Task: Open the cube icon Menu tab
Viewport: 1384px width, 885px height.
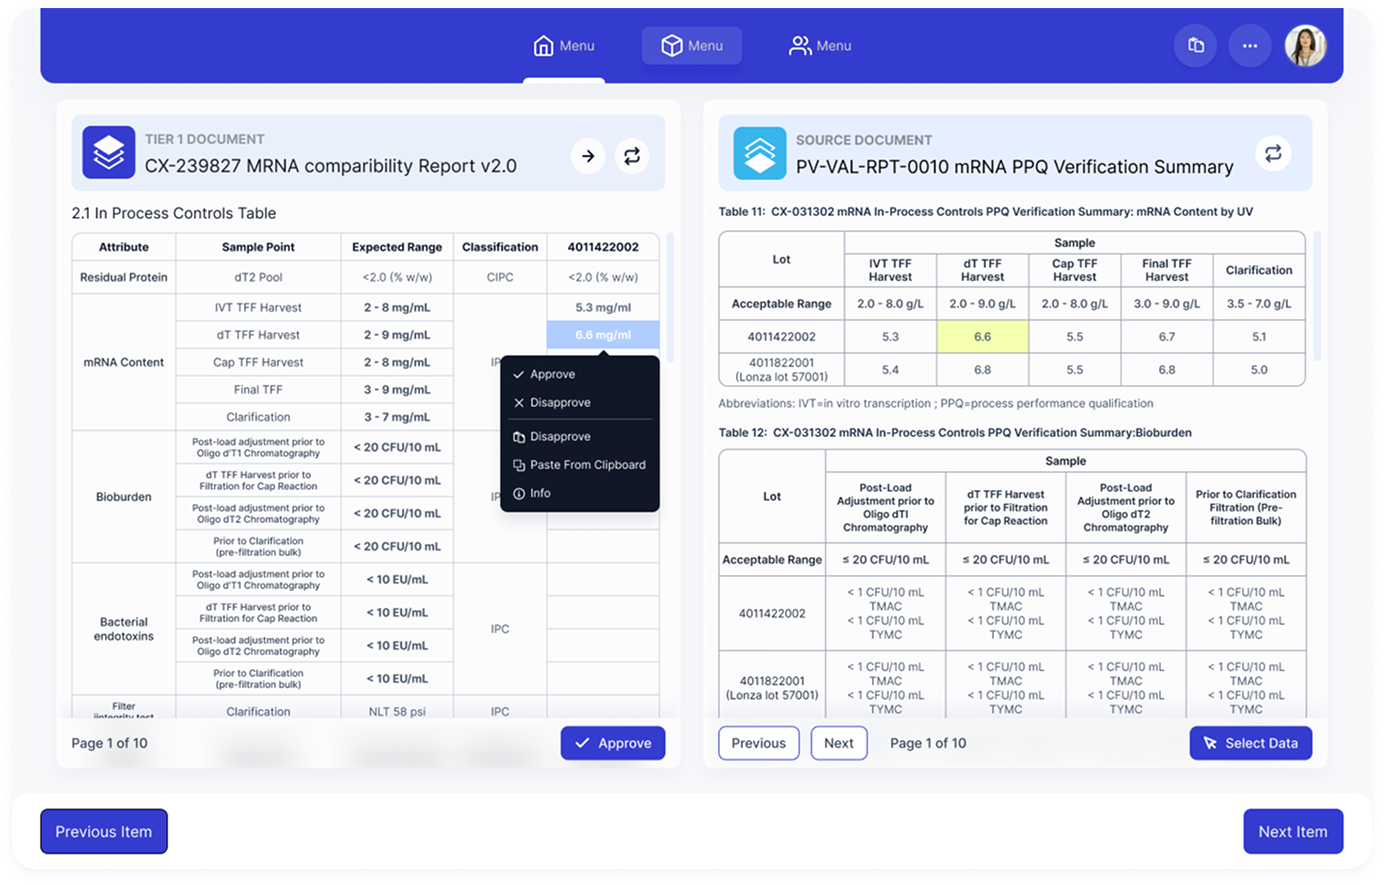Action: 692,46
